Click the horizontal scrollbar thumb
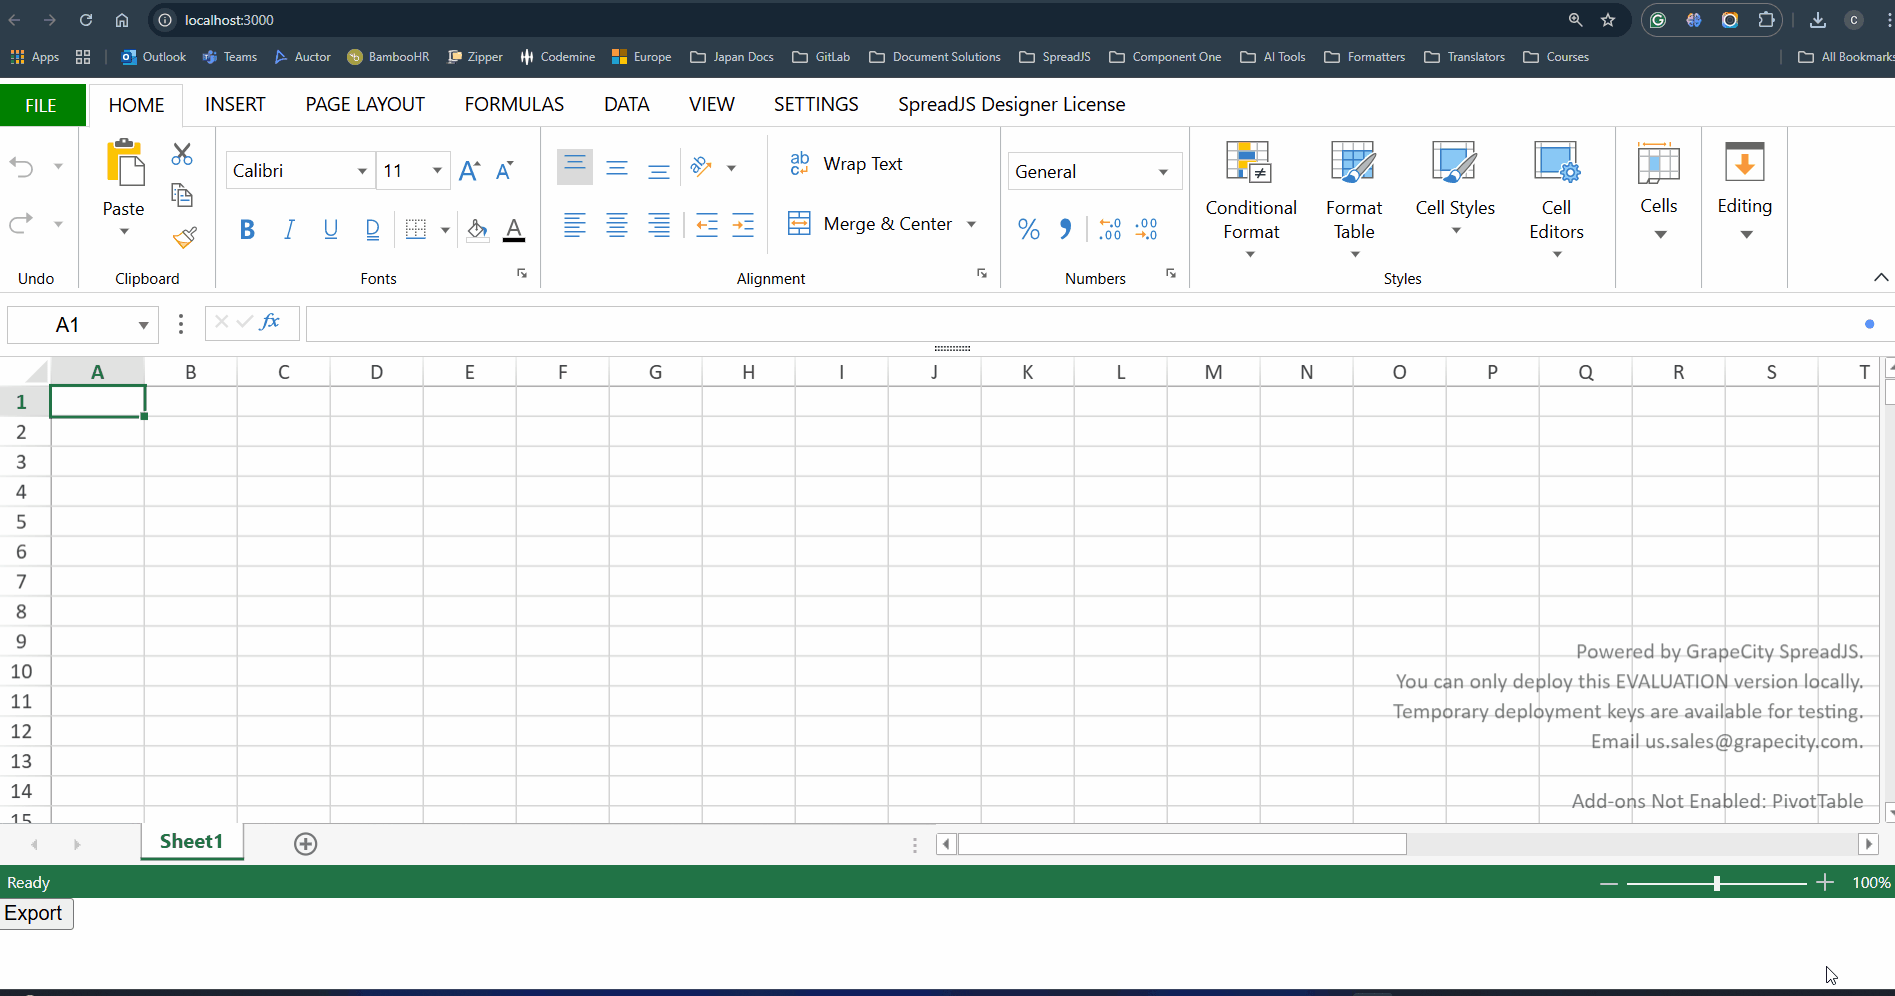The height and width of the screenshot is (996, 1895). pos(1182,844)
